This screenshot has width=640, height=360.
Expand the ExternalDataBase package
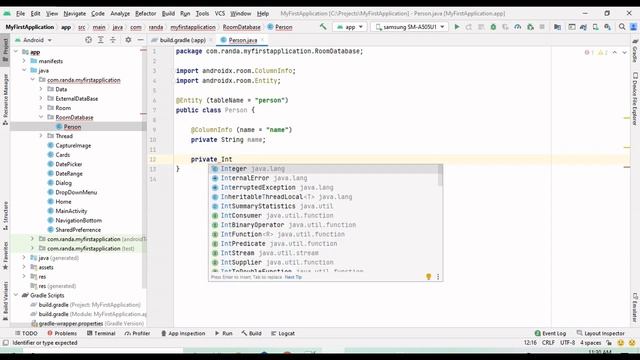[41, 98]
